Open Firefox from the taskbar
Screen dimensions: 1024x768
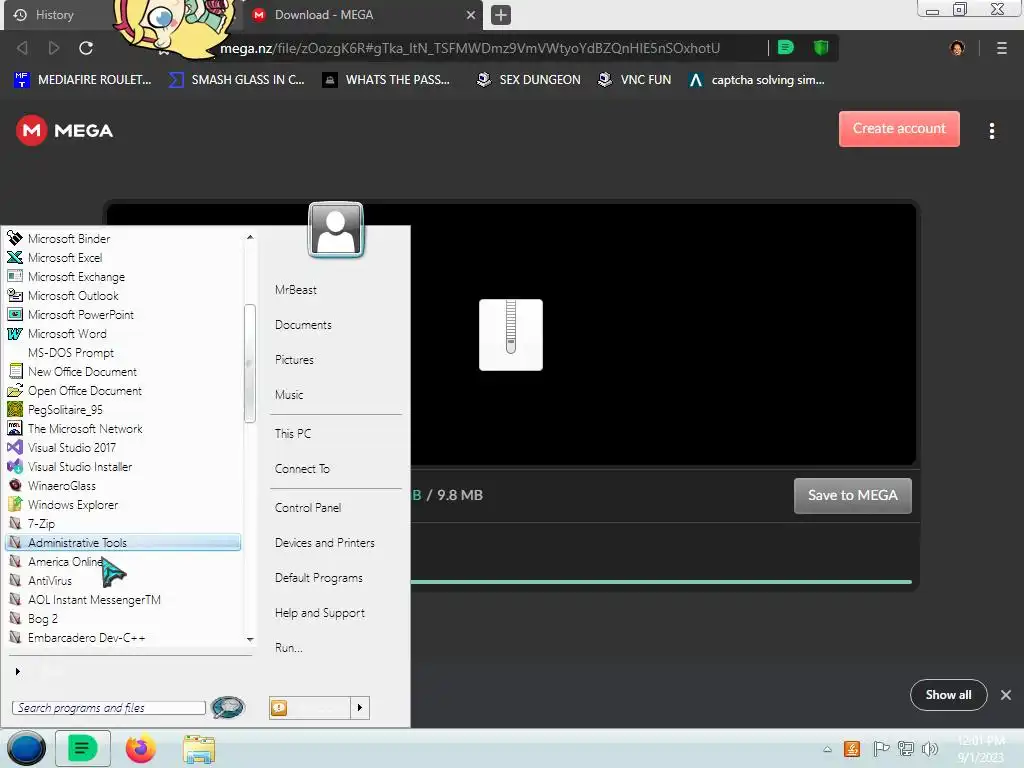[x=140, y=749]
